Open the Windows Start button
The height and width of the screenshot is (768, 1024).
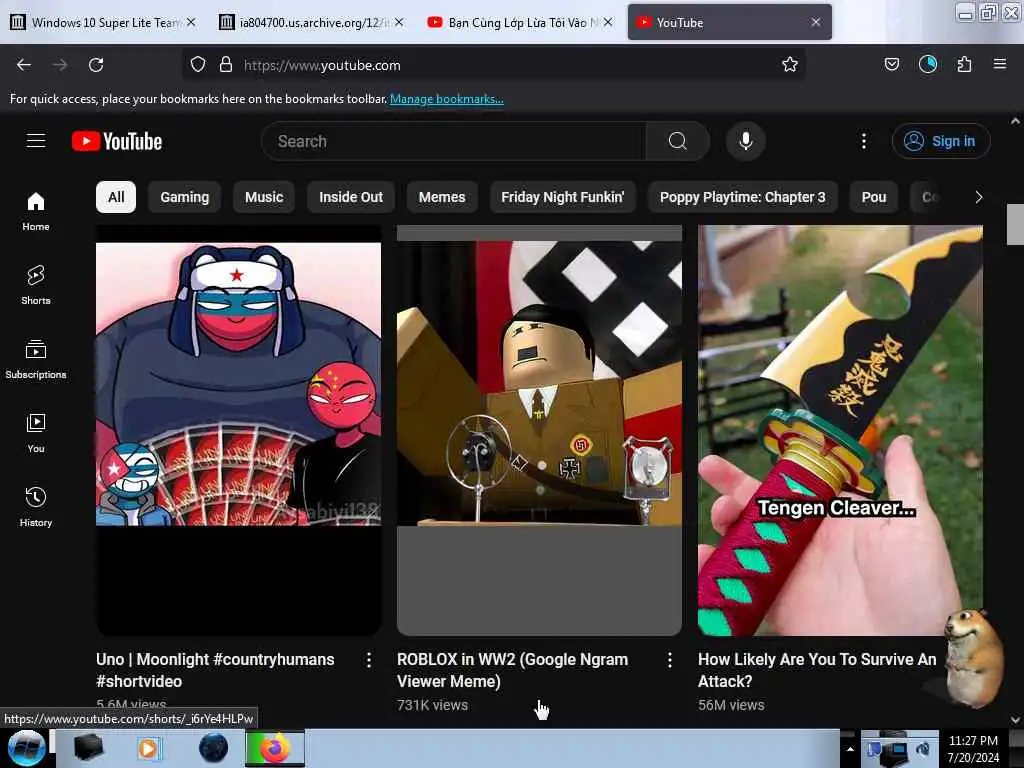[26, 748]
